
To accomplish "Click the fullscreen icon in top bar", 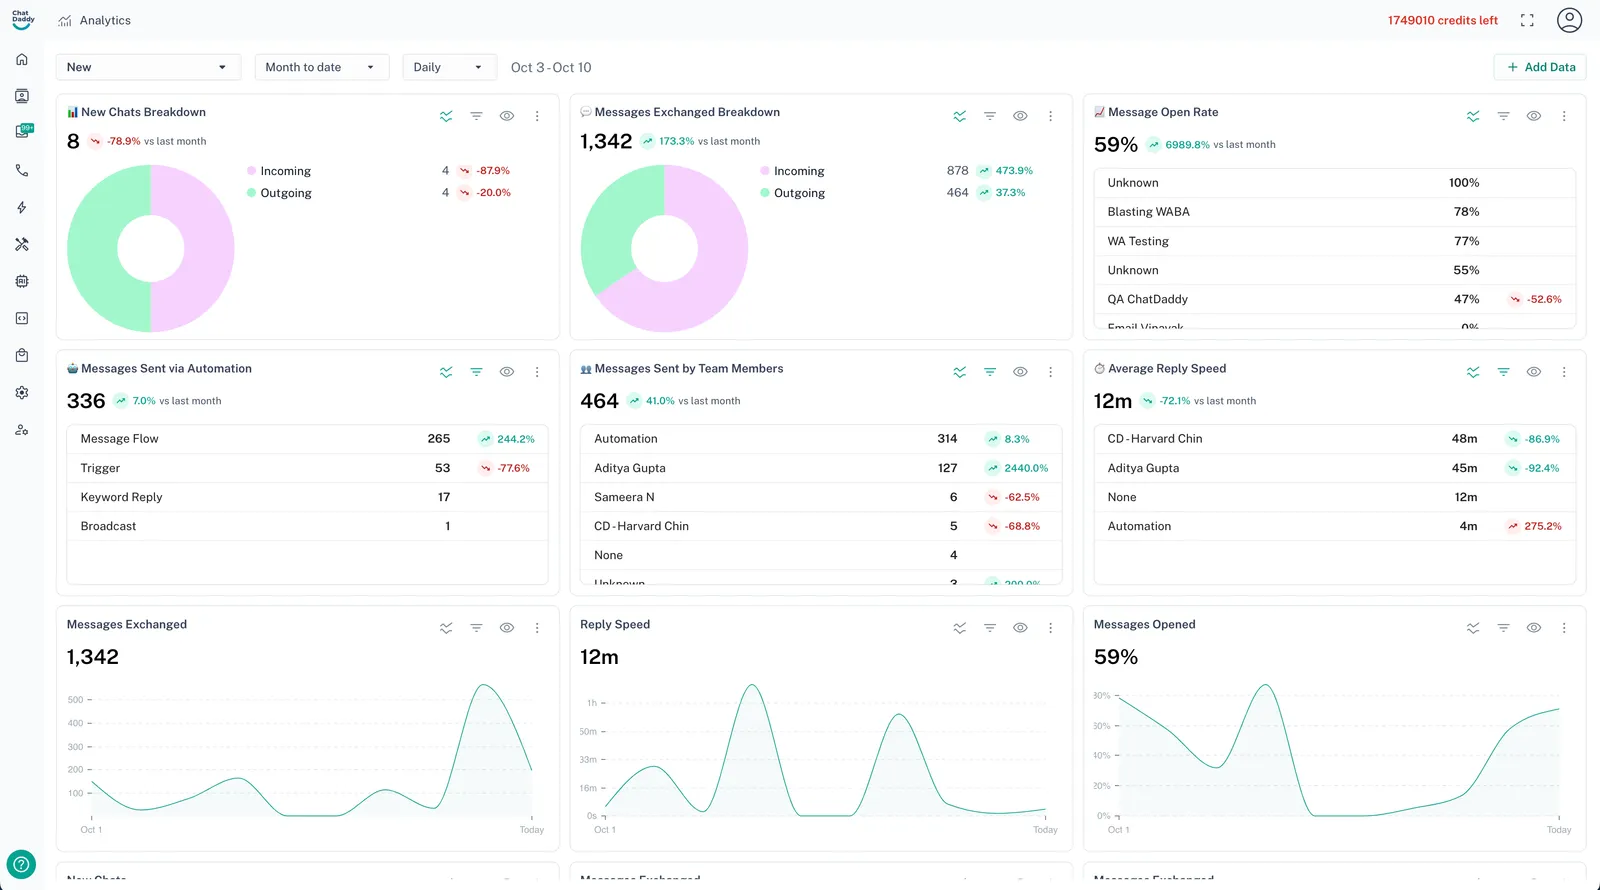I will click(1527, 20).
